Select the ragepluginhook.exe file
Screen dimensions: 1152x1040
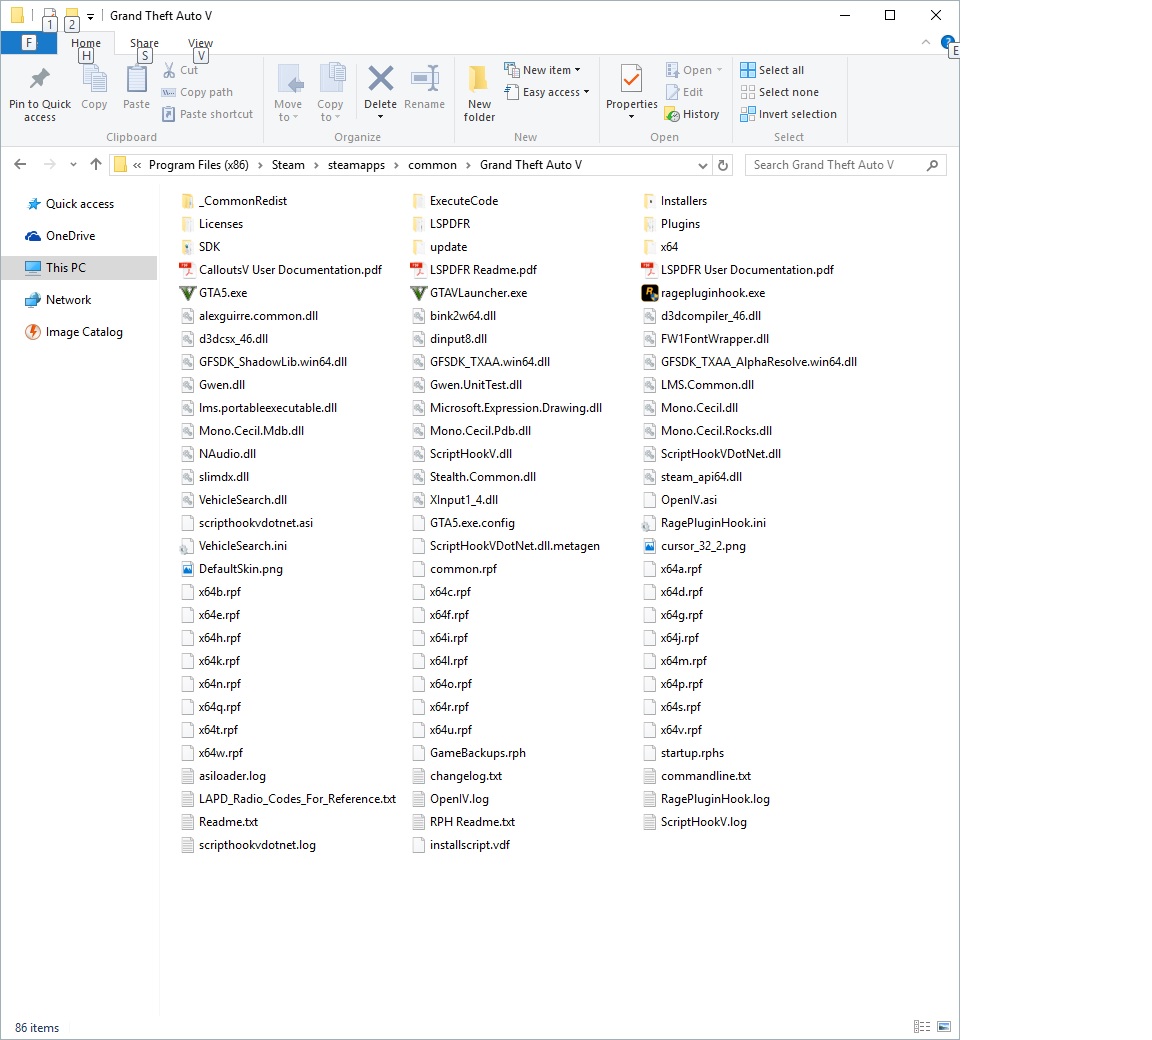[x=703, y=292]
